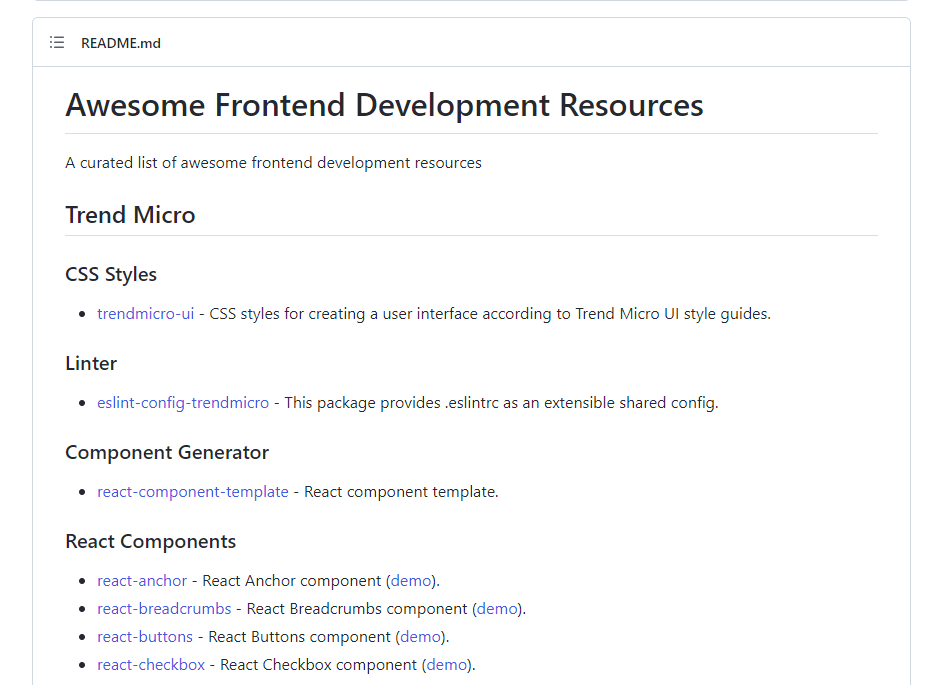The height and width of the screenshot is (685, 927).
Task: Open the demo link for React Buttons
Action: pos(420,637)
